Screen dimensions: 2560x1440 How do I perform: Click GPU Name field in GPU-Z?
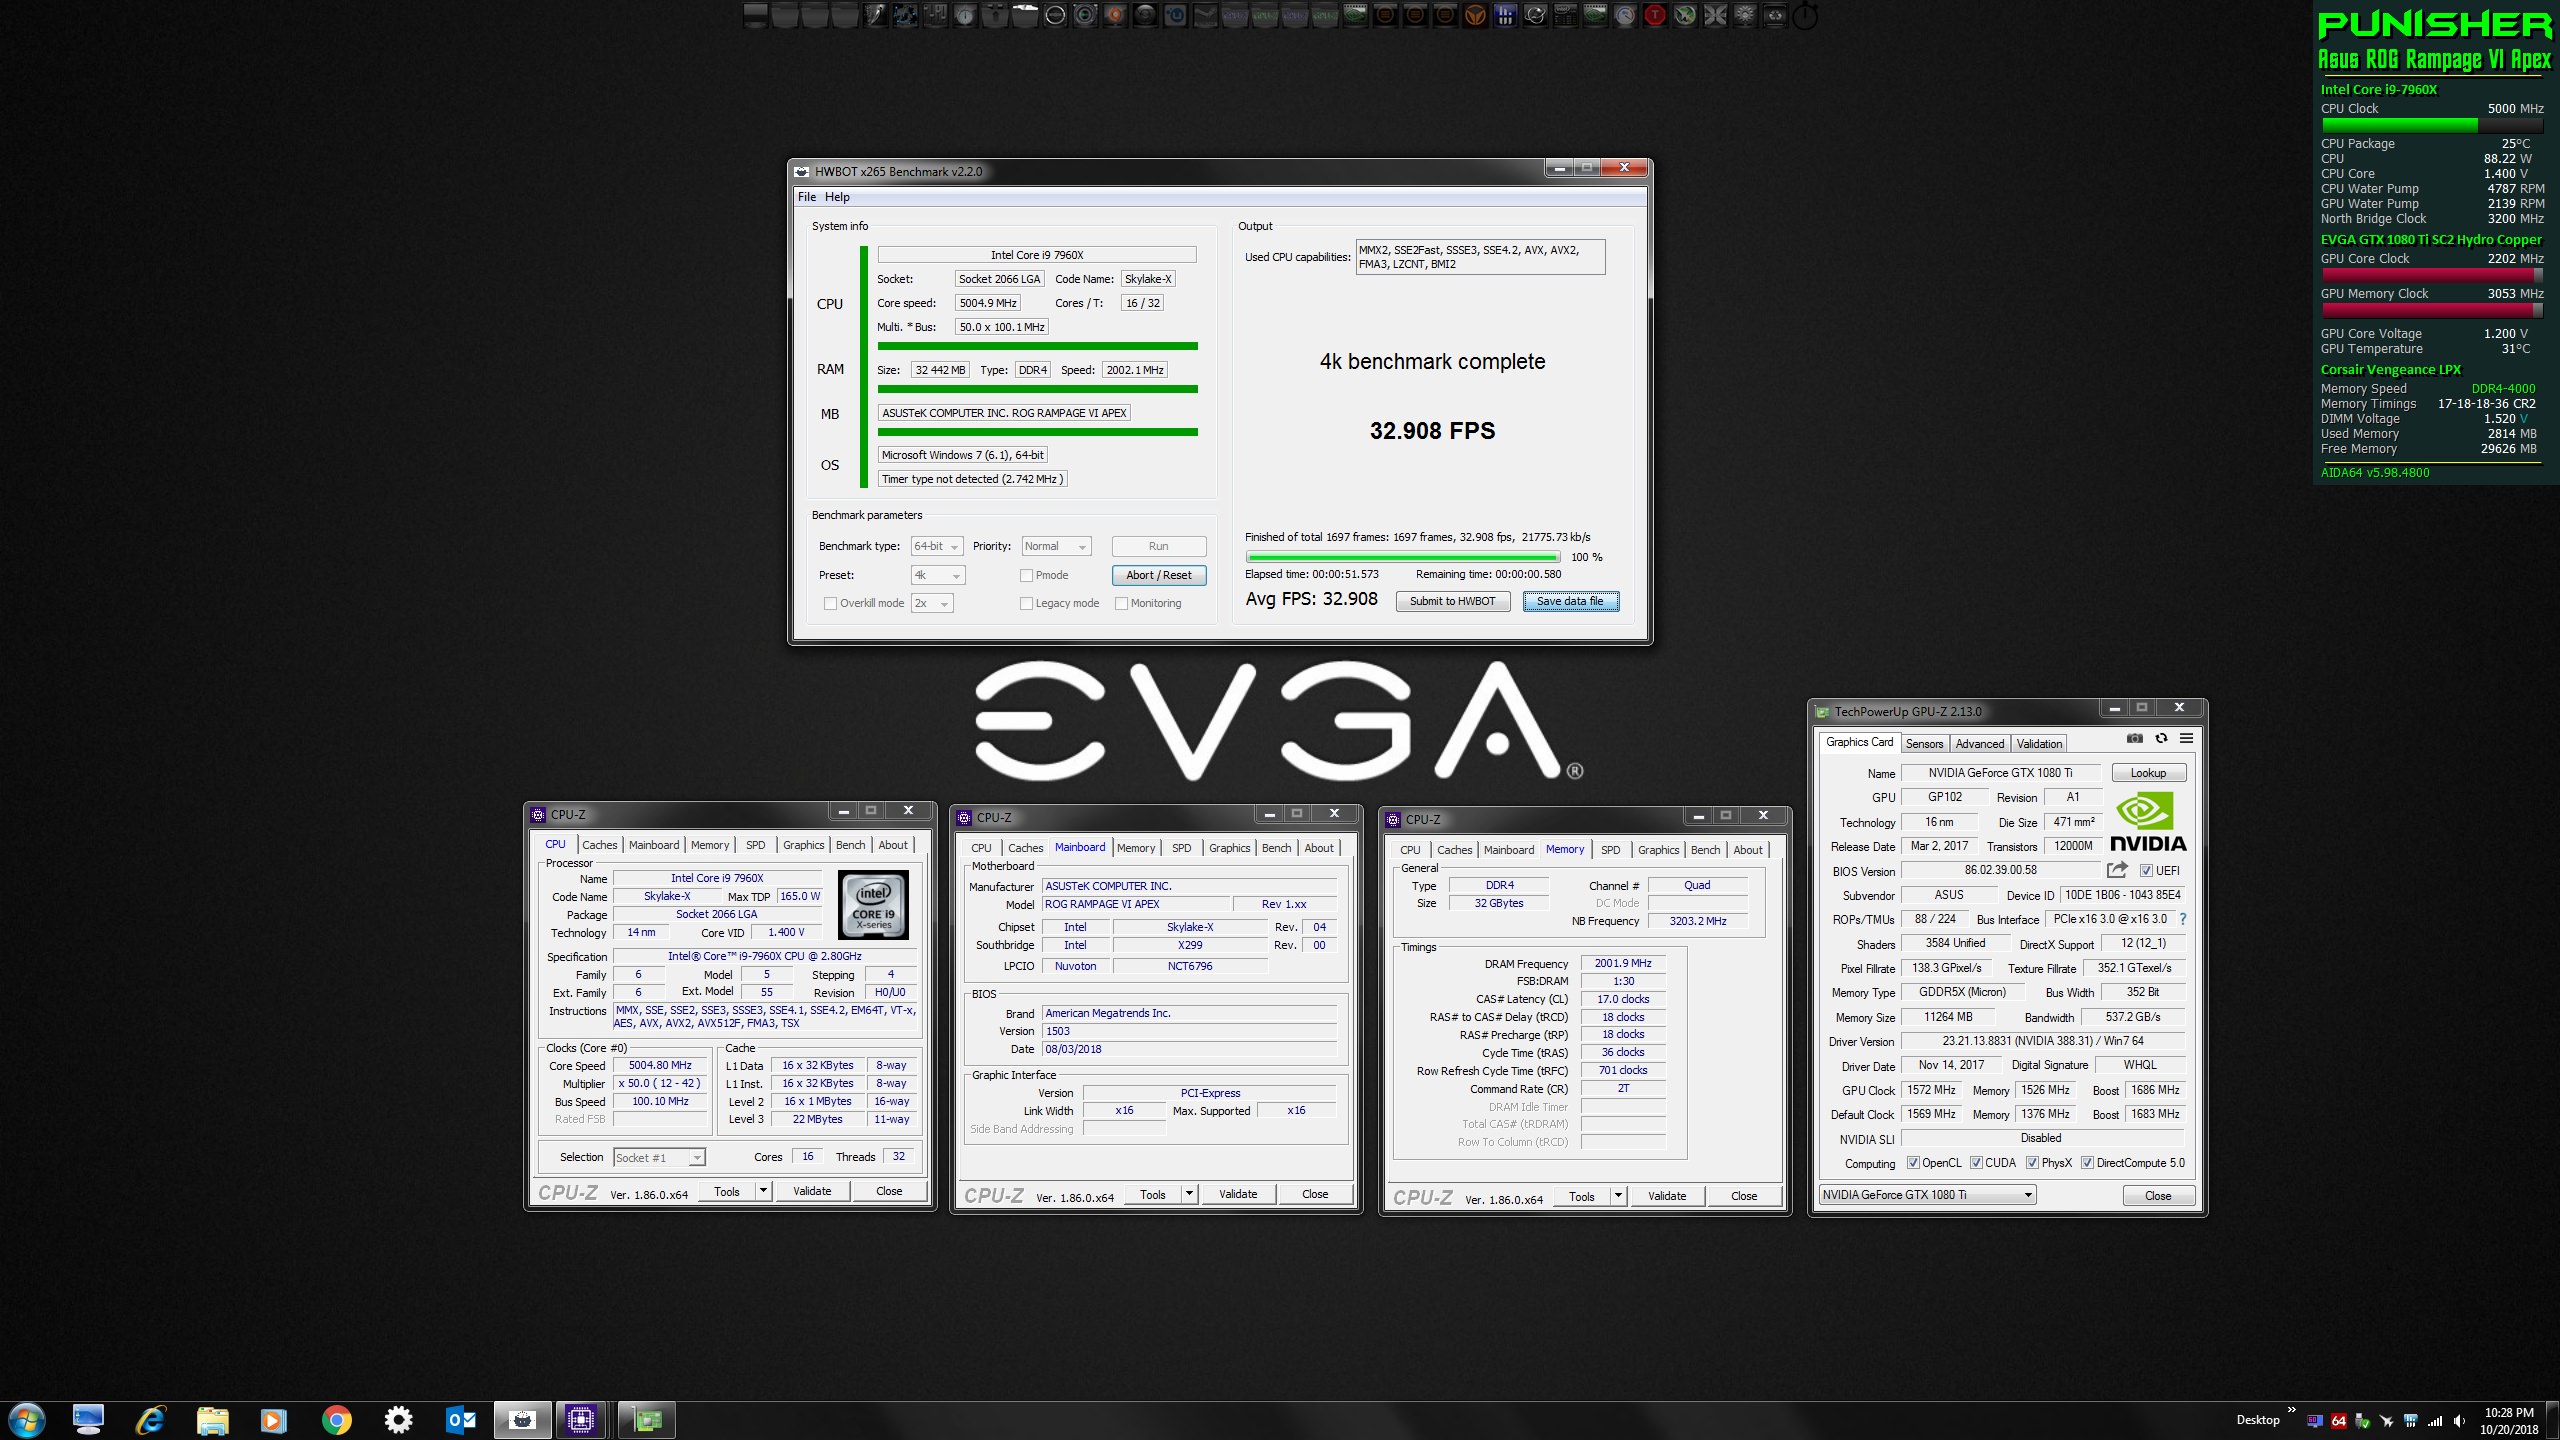pyautogui.click(x=2000, y=773)
